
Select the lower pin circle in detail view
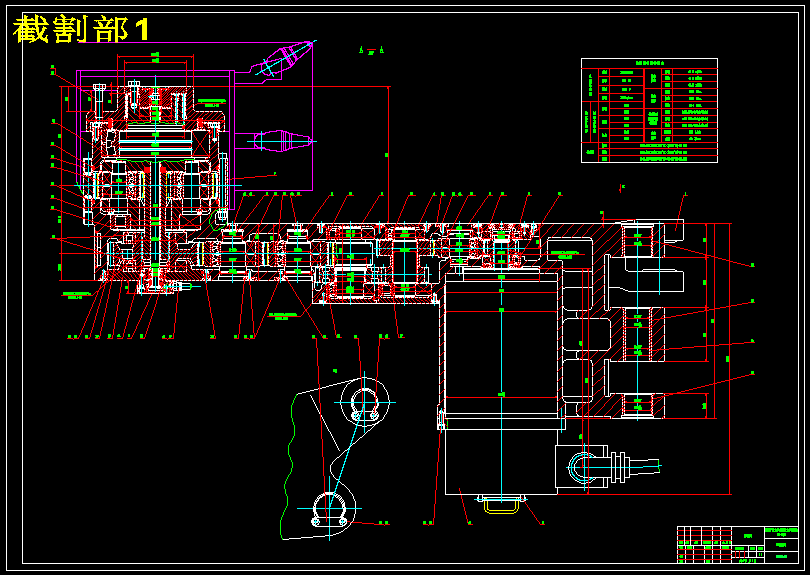[329, 509]
